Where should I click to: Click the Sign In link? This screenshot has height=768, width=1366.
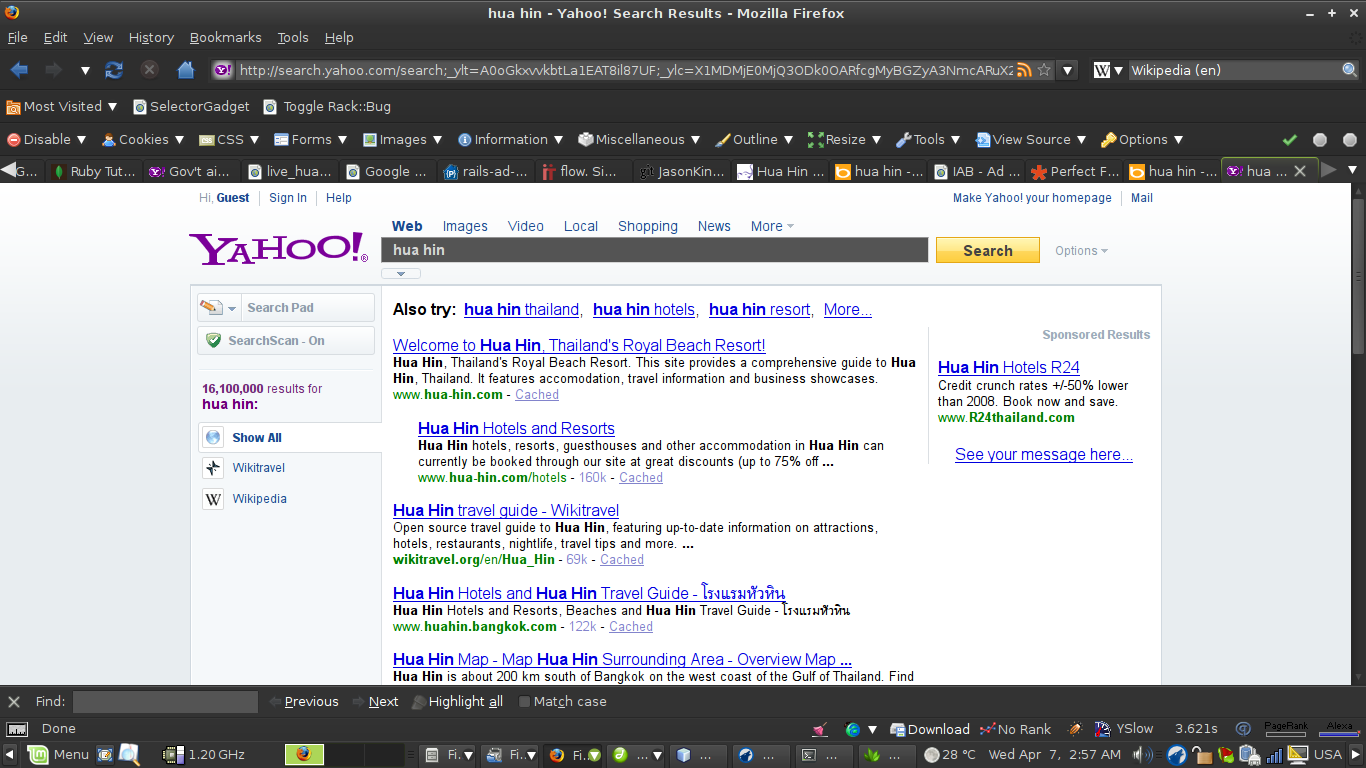click(288, 198)
